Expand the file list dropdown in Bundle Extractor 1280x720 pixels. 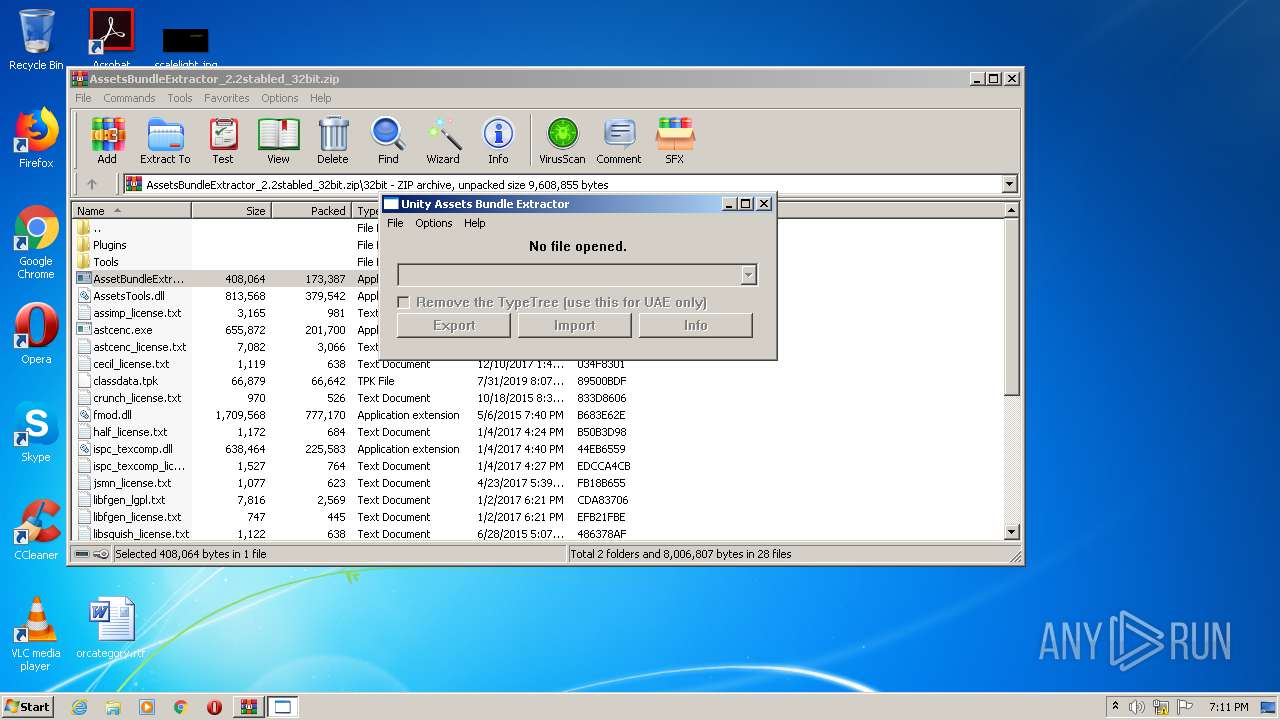(748, 275)
